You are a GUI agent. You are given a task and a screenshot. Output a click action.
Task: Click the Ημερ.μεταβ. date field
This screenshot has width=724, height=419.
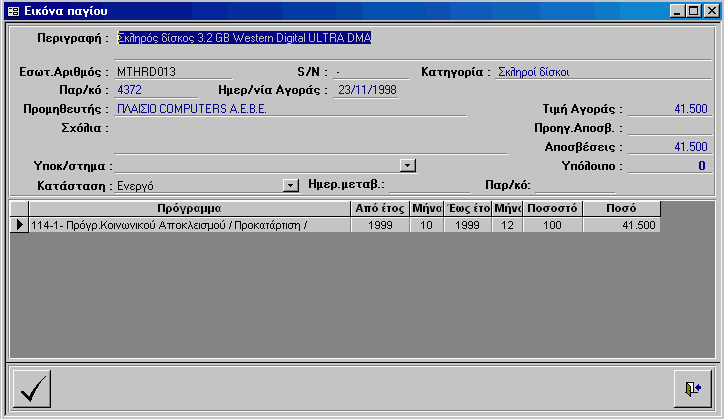click(428, 185)
